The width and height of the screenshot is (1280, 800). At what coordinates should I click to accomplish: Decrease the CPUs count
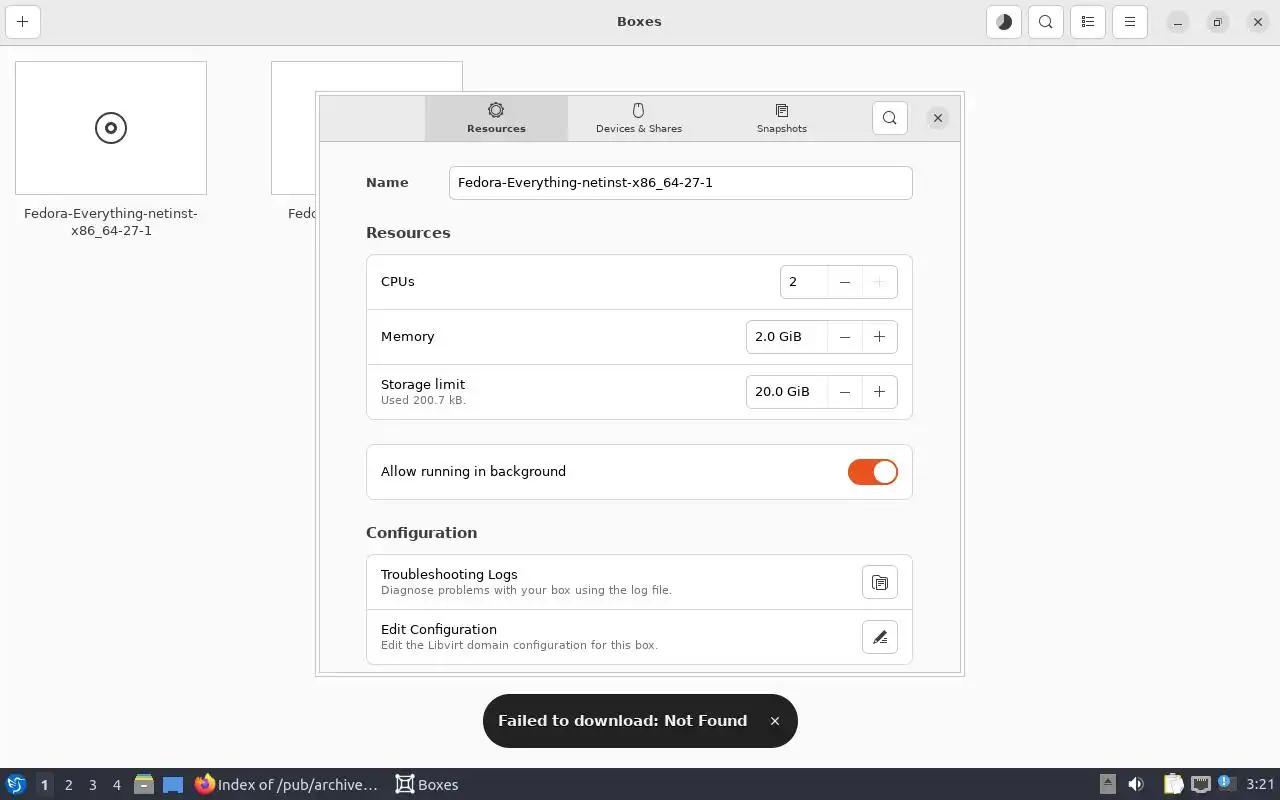coord(845,282)
